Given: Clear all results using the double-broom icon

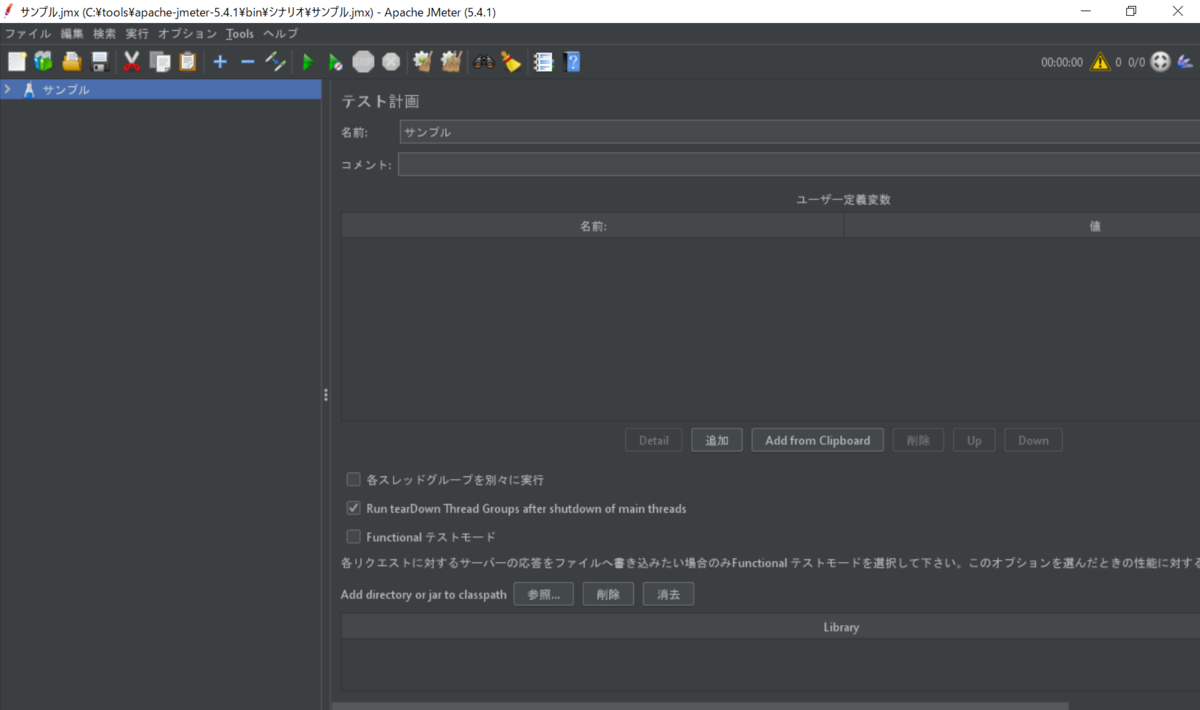Looking at the screenshot, I should pos(450,61).
